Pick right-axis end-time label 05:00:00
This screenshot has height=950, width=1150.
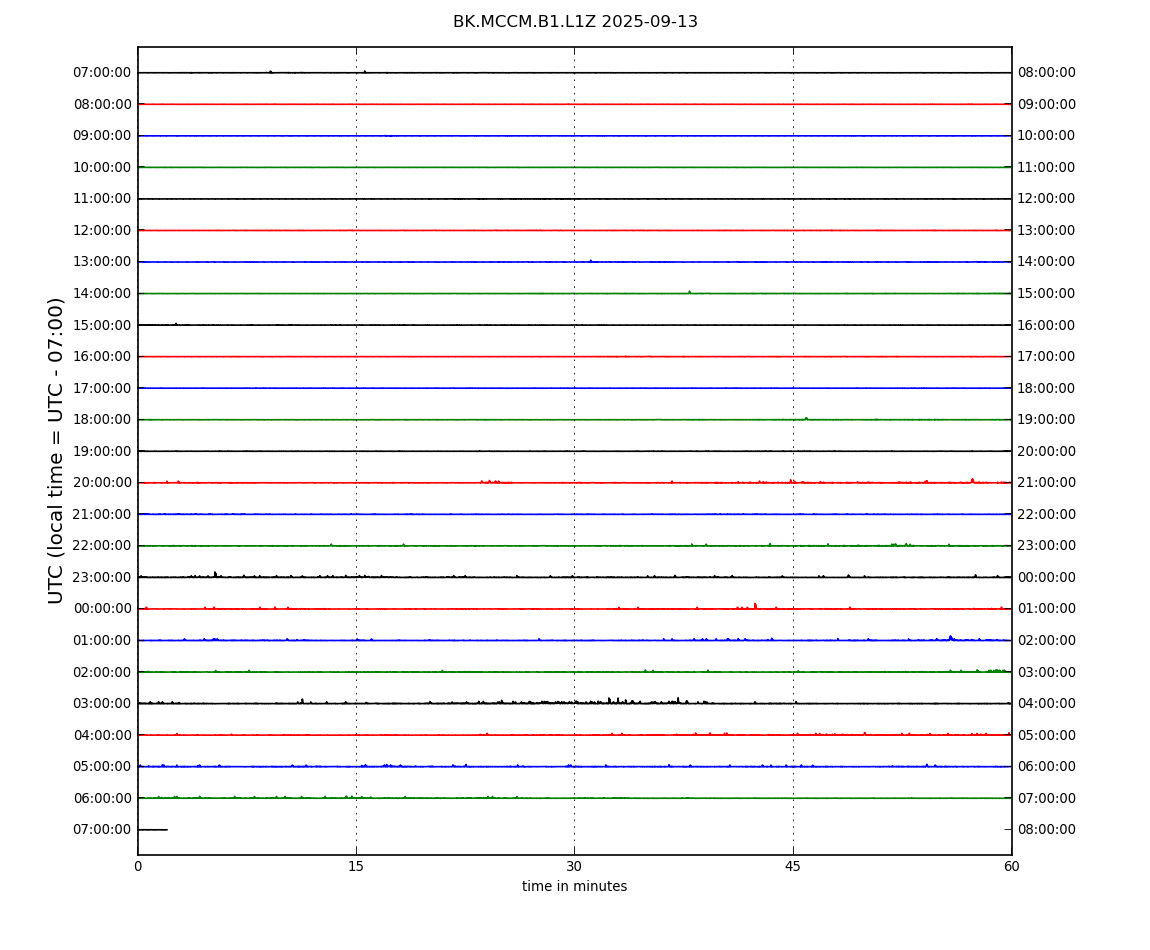[1047, 735]
